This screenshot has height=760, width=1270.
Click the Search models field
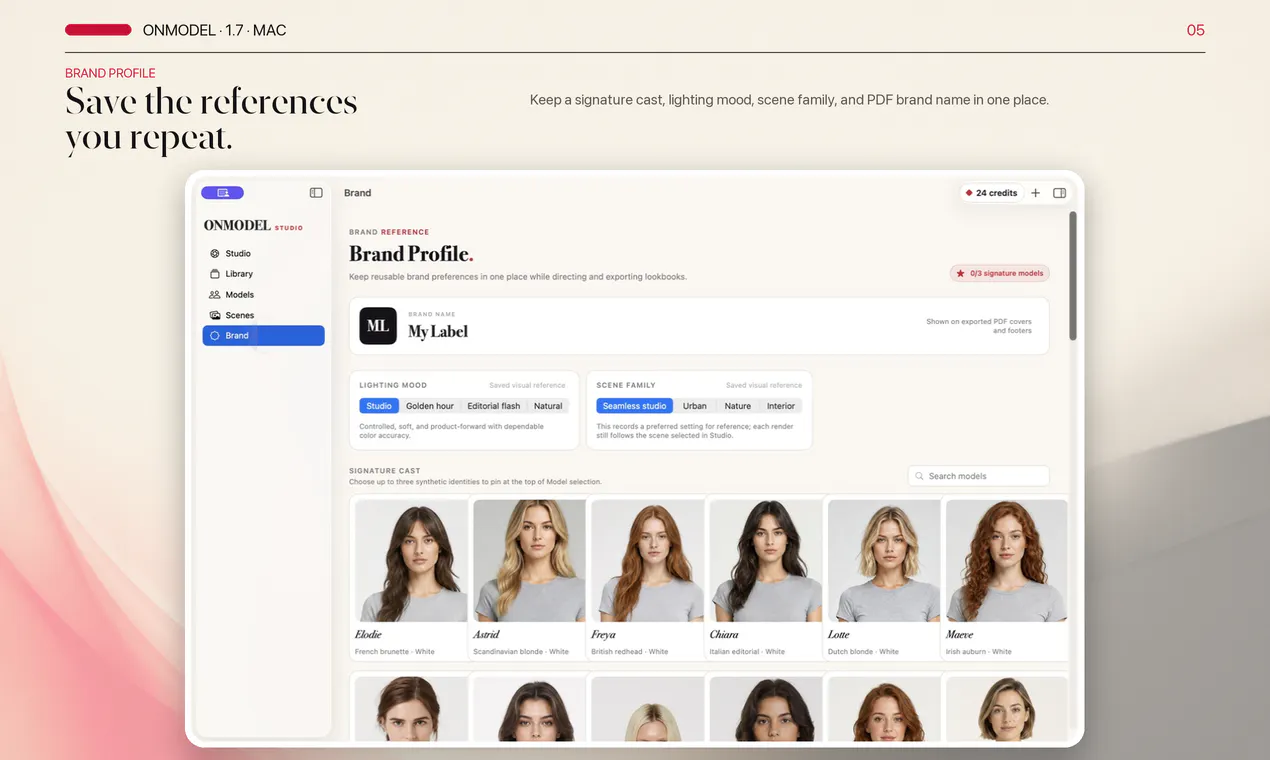[x=979, y=476]
